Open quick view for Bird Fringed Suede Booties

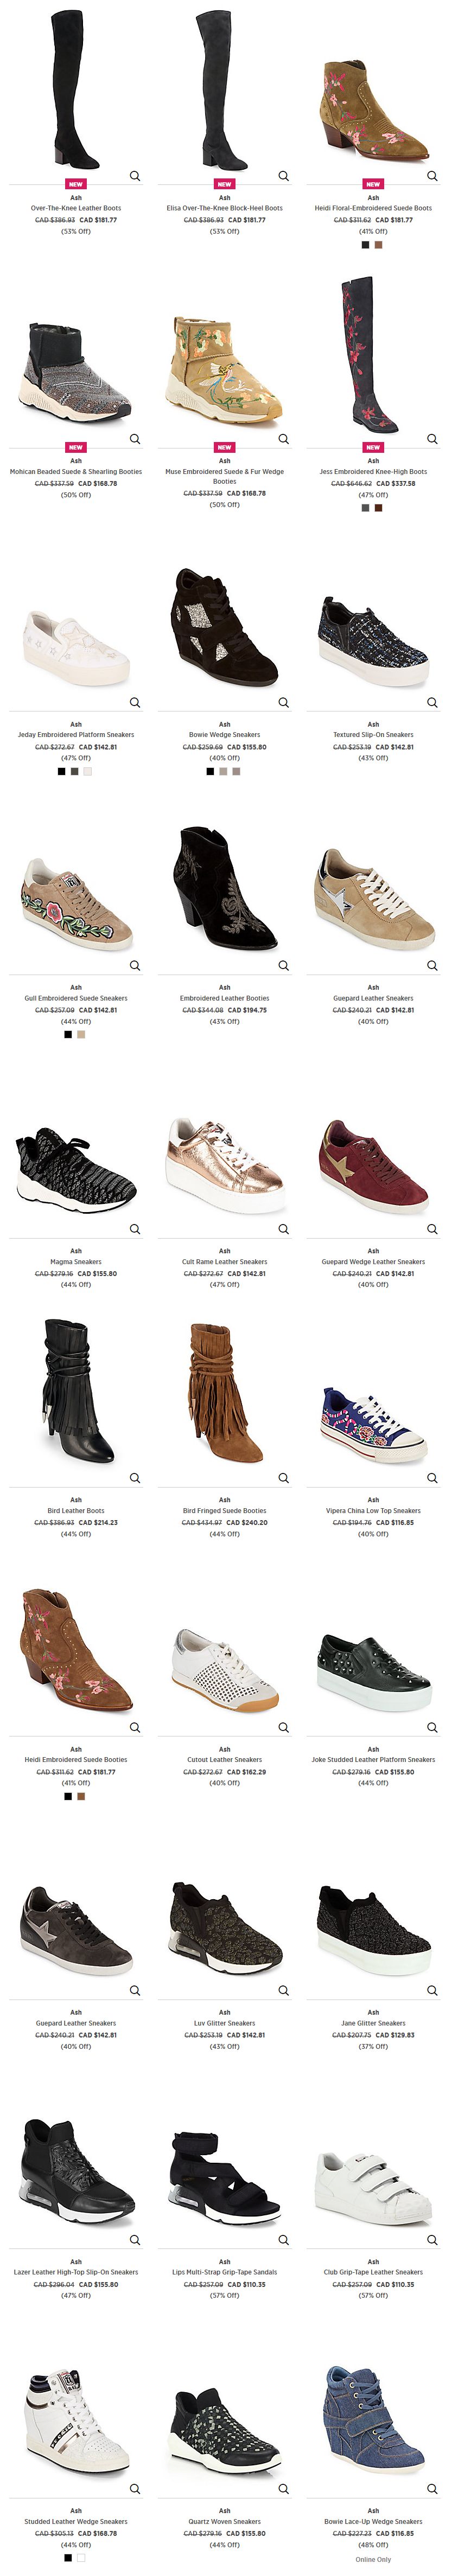click(283, 1478)
